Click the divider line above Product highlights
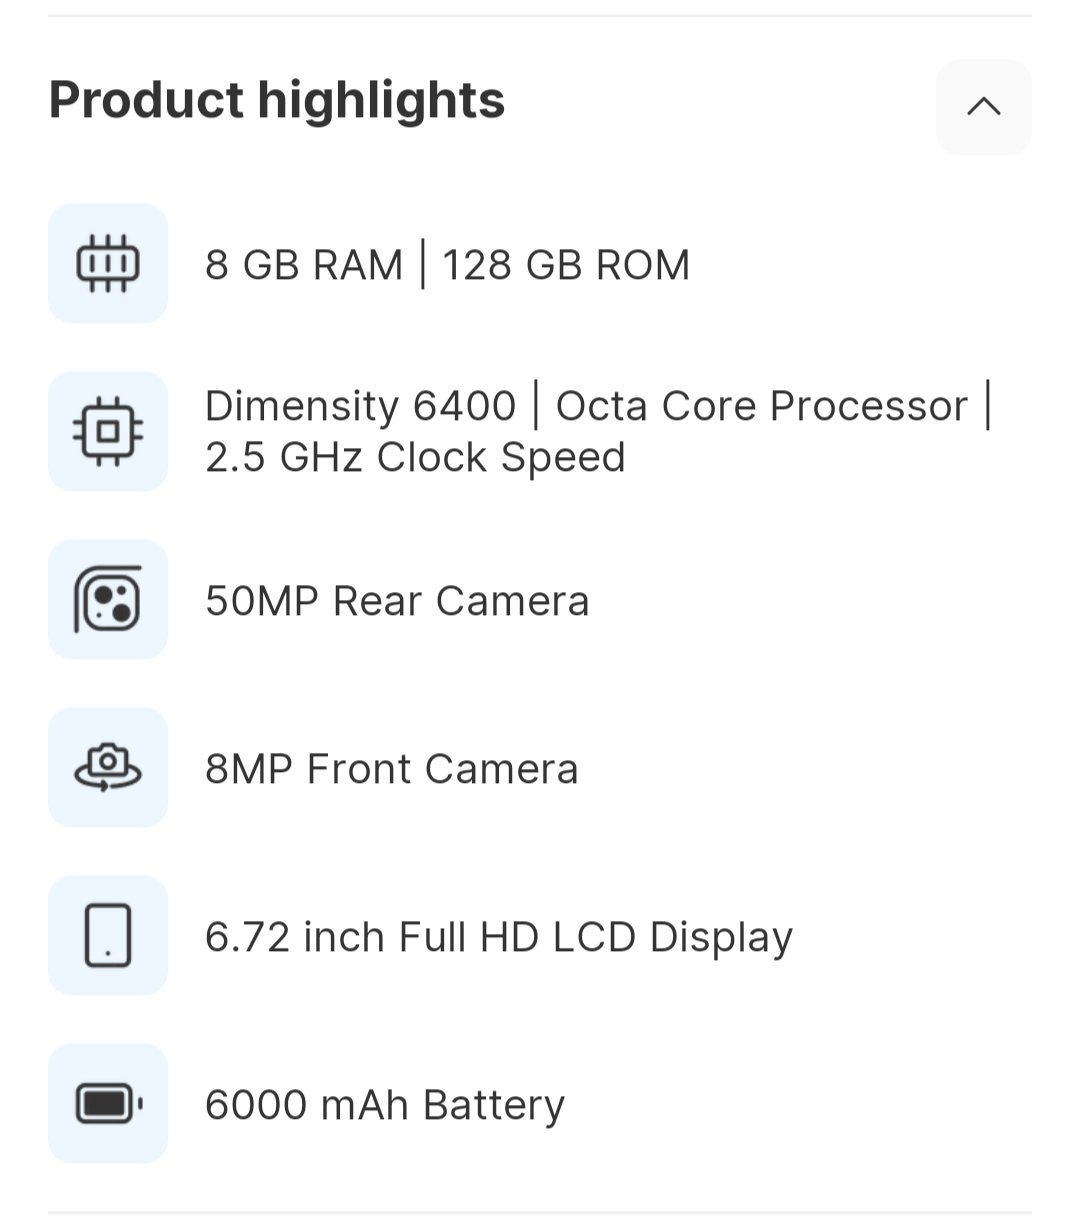The image size is (1080, 1220). click(x=540, y=16)
